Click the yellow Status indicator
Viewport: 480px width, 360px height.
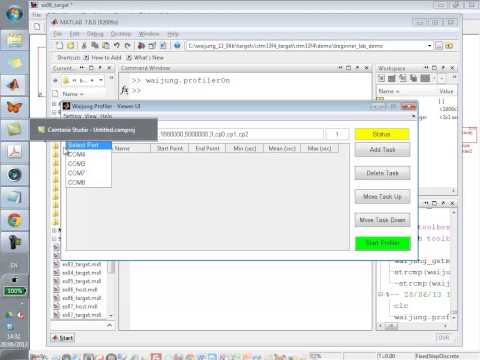point(382,134)
